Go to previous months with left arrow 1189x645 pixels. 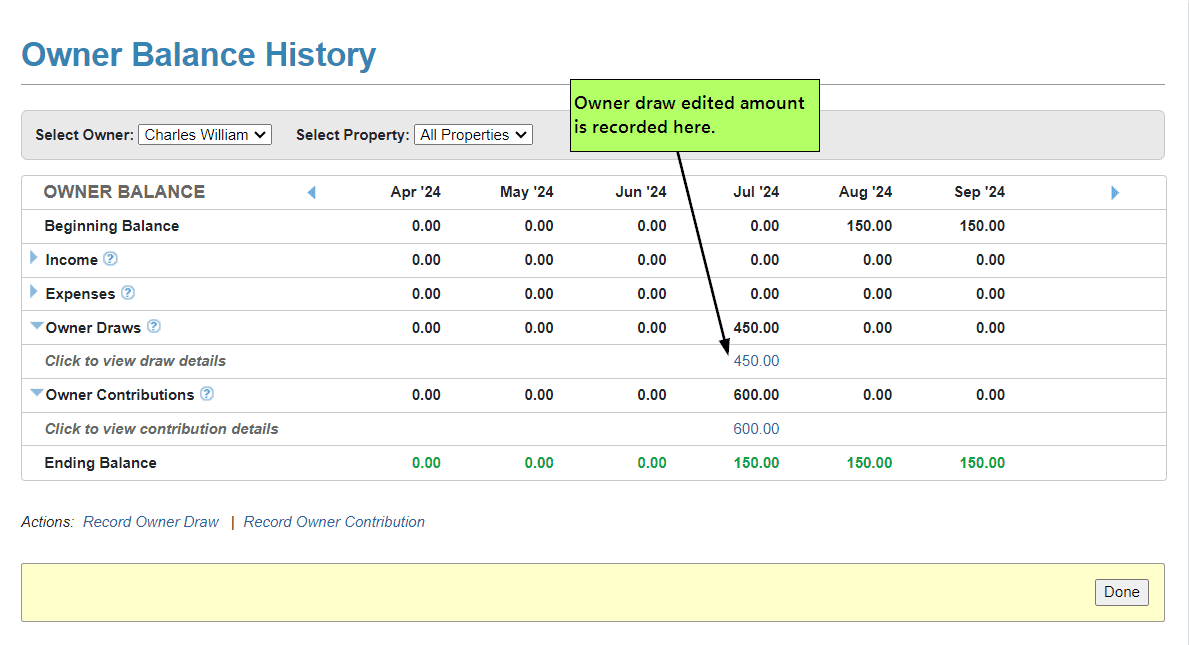[311, 192]
